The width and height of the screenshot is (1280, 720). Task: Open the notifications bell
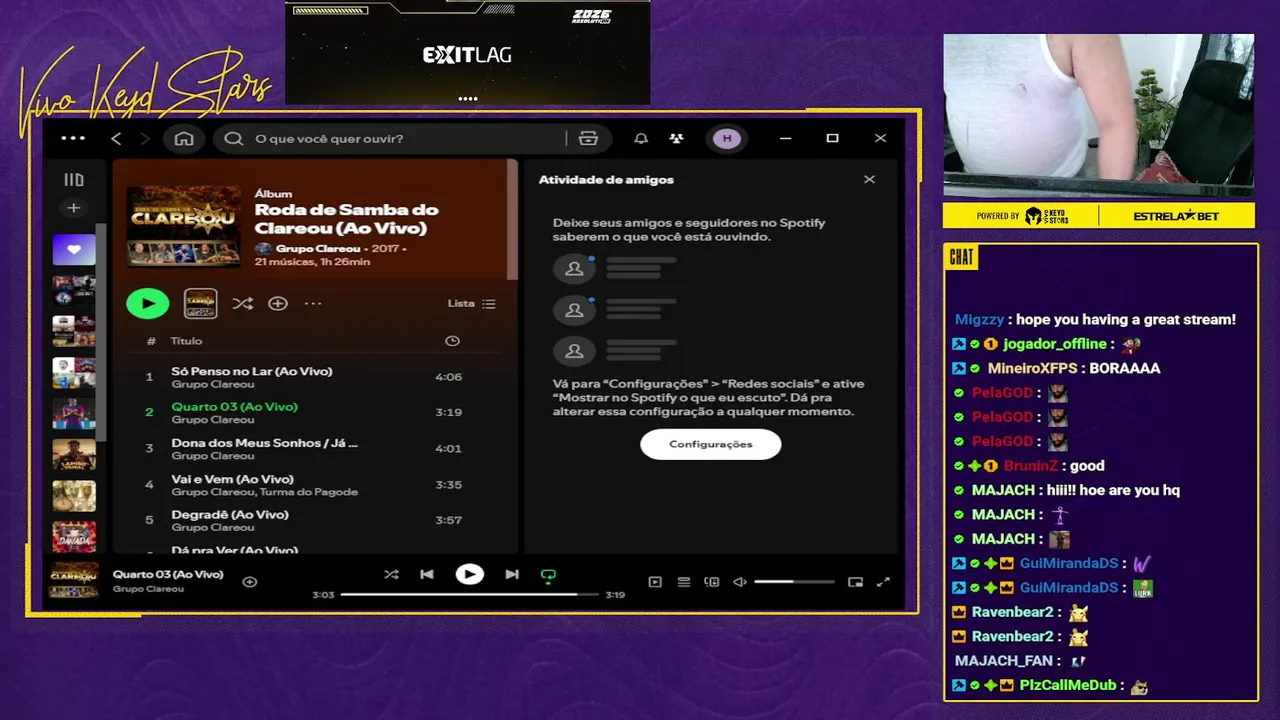(641, 138)
